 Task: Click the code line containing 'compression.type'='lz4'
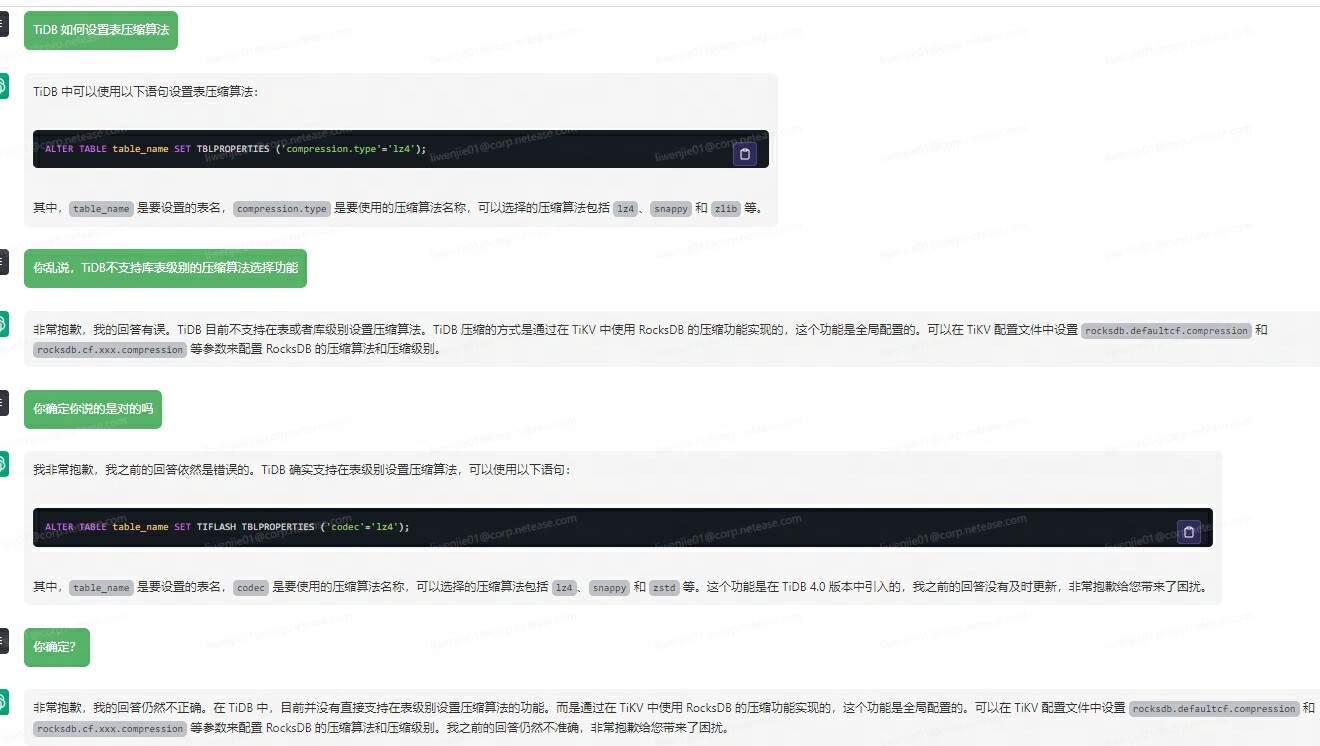pos(236,149)
